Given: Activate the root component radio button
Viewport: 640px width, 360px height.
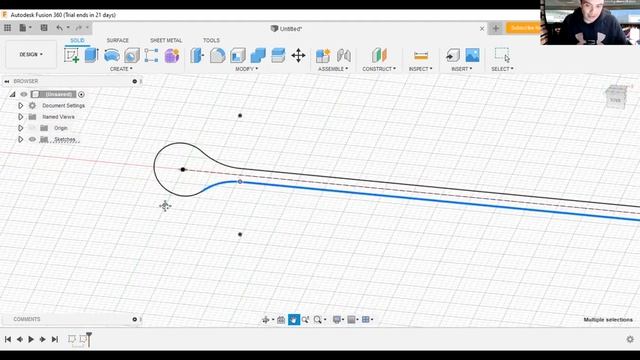Looking at the screenshot, I should (81, 94).
